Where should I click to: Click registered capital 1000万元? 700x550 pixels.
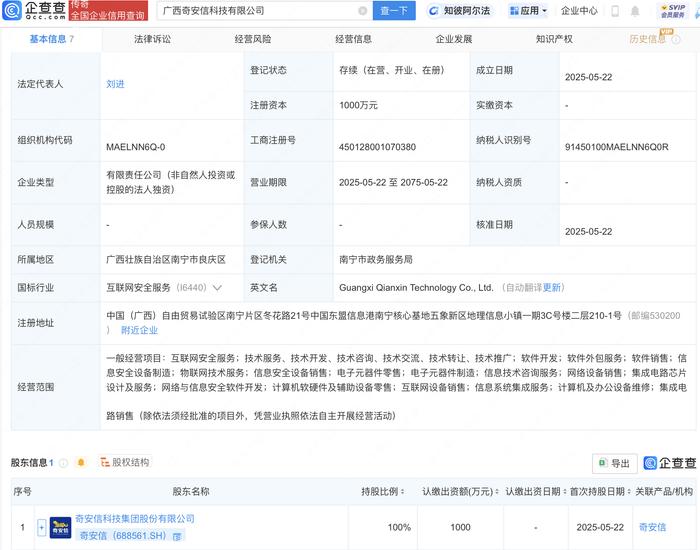(x=358, y=105)
